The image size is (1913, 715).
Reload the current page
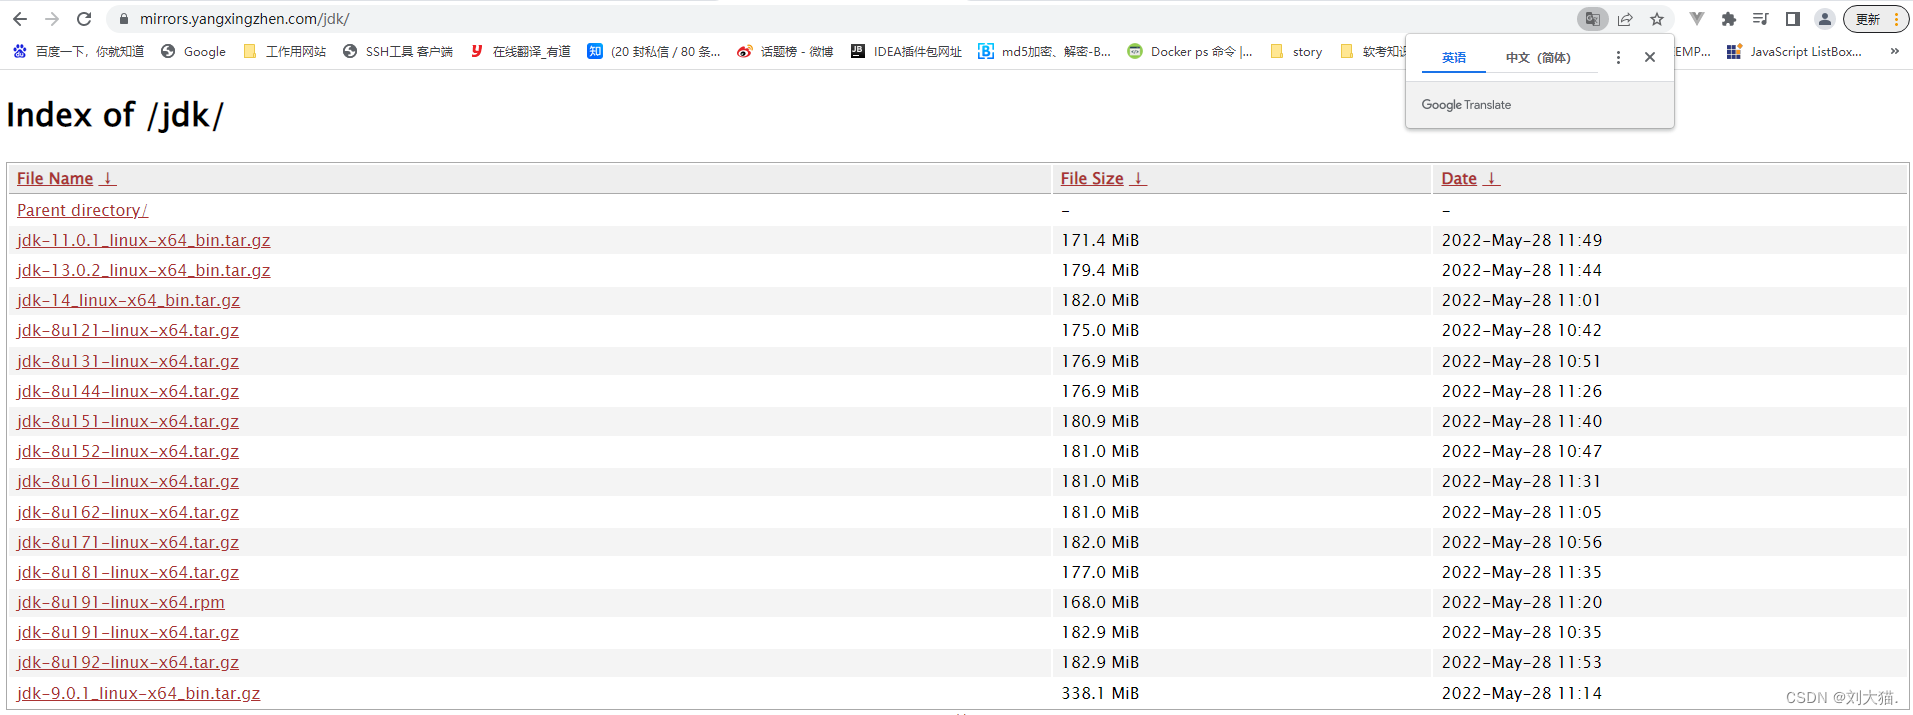tap(84, 19)
